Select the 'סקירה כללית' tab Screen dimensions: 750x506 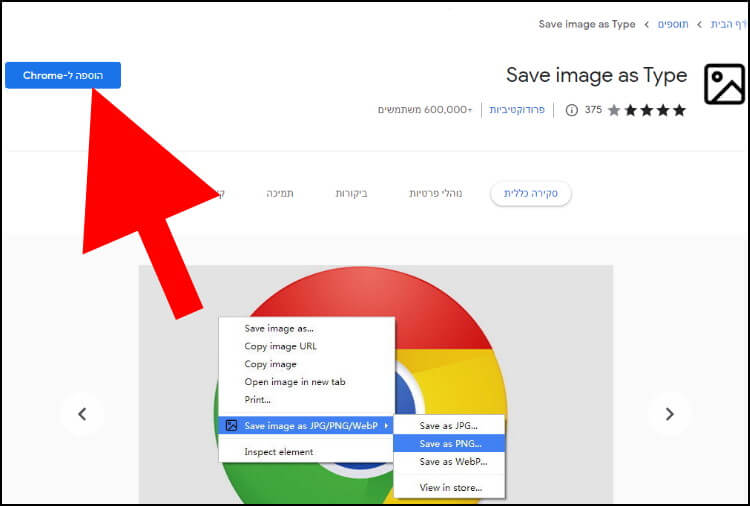click(530, 194)
